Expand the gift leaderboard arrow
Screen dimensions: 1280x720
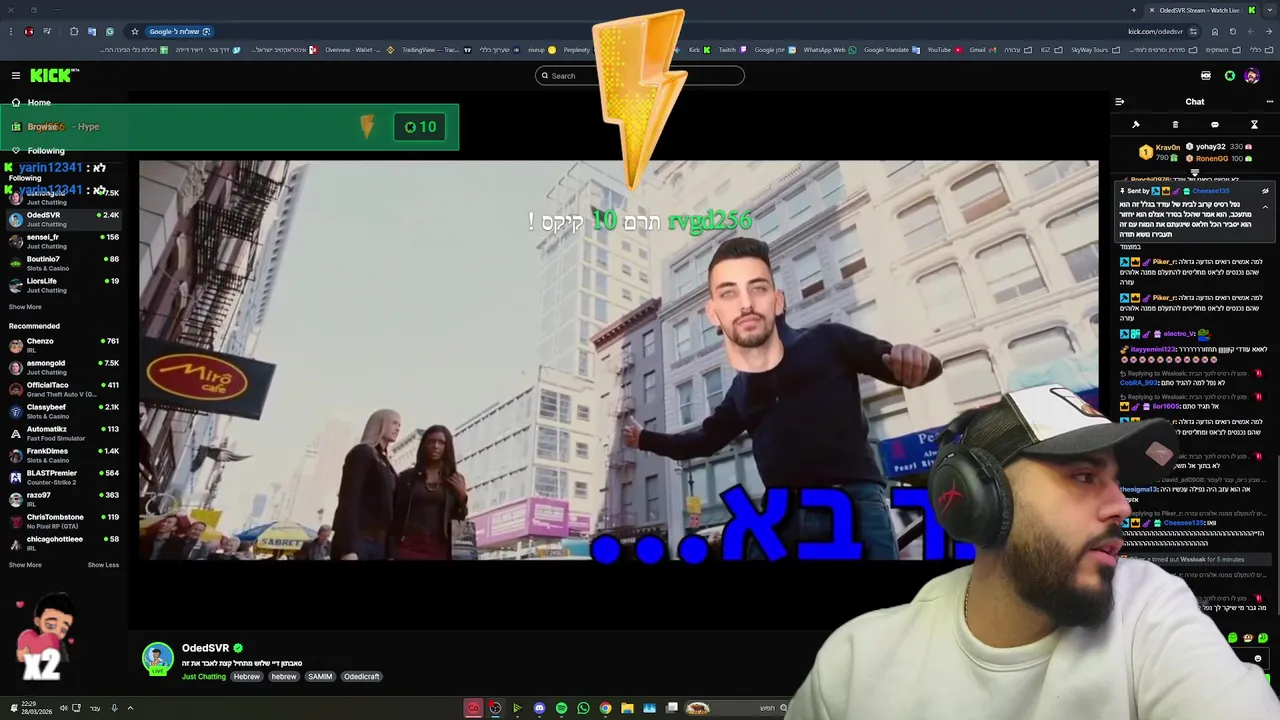1194,172
